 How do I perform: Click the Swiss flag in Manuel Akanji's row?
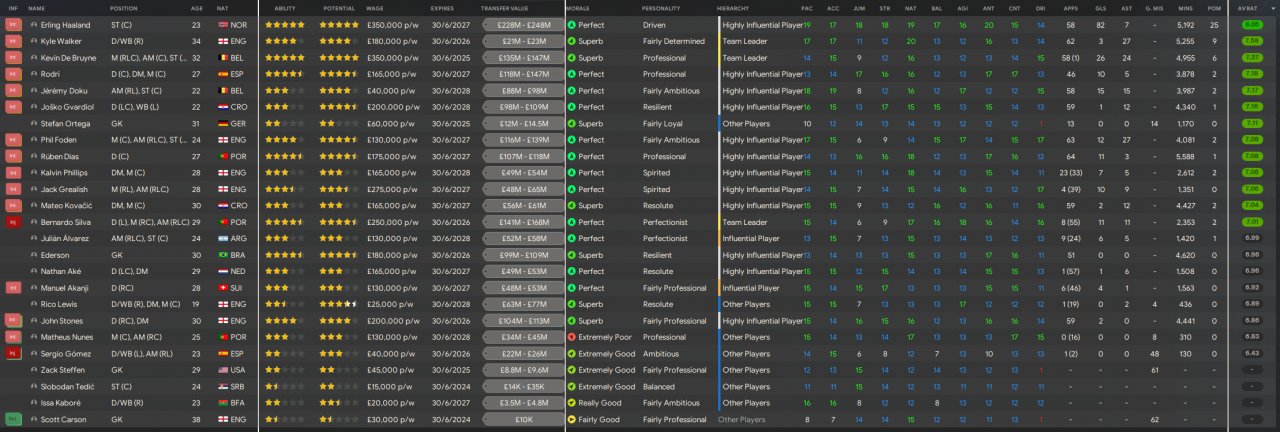pos(223,288)
